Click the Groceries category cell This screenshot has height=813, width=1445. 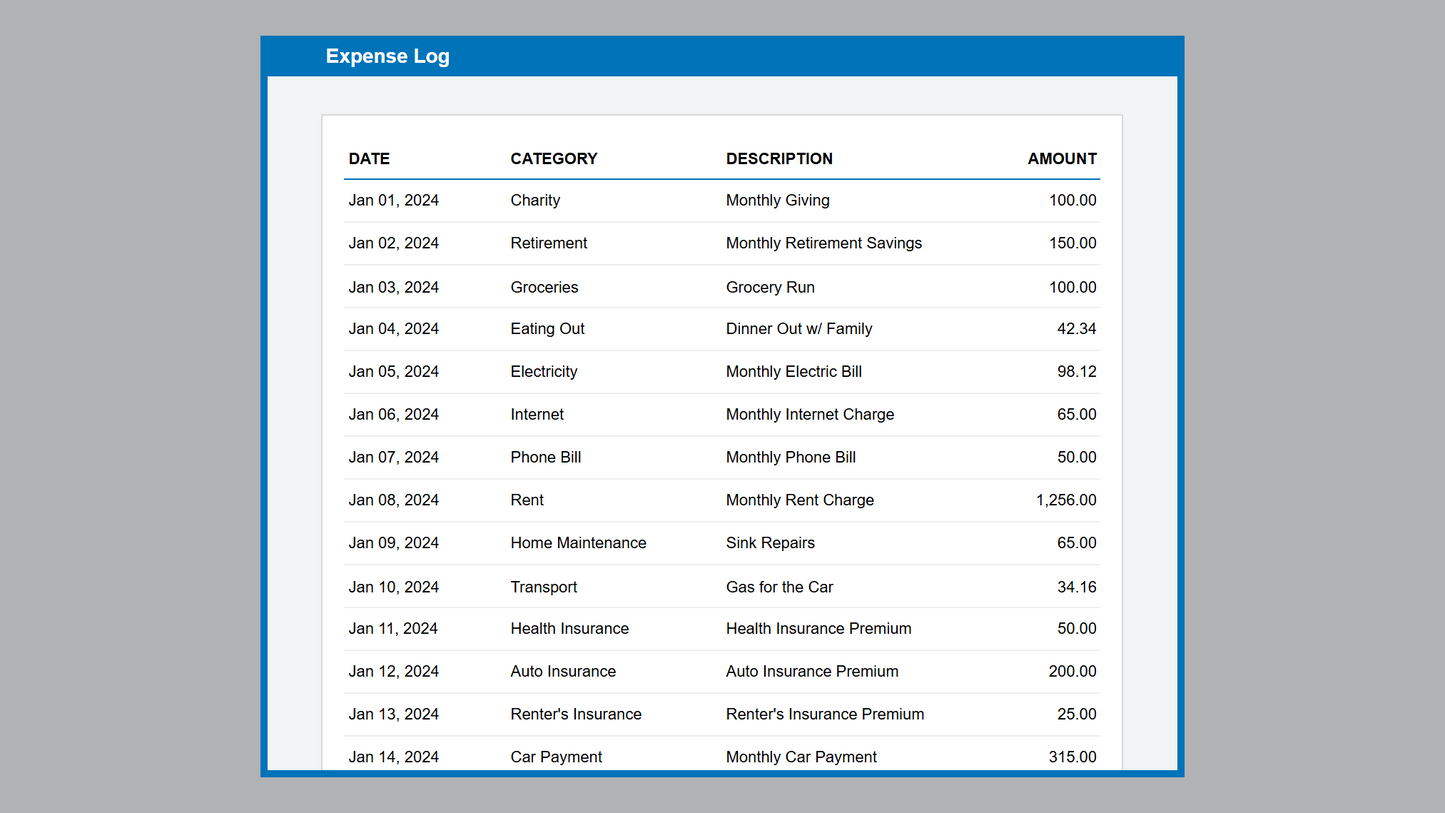coord(544,287)
